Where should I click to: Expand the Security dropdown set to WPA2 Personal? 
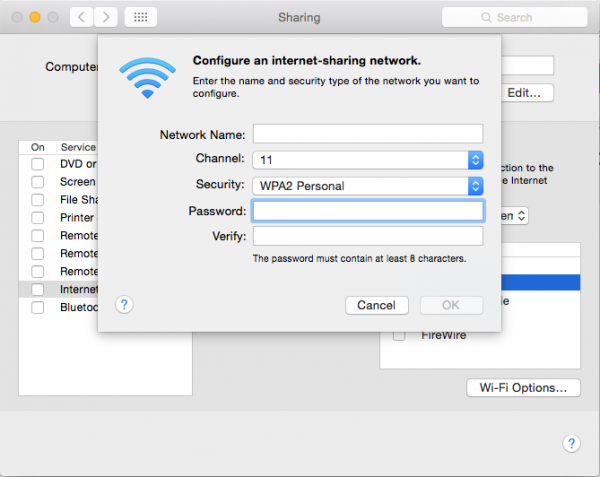click(x=367, y=185)
